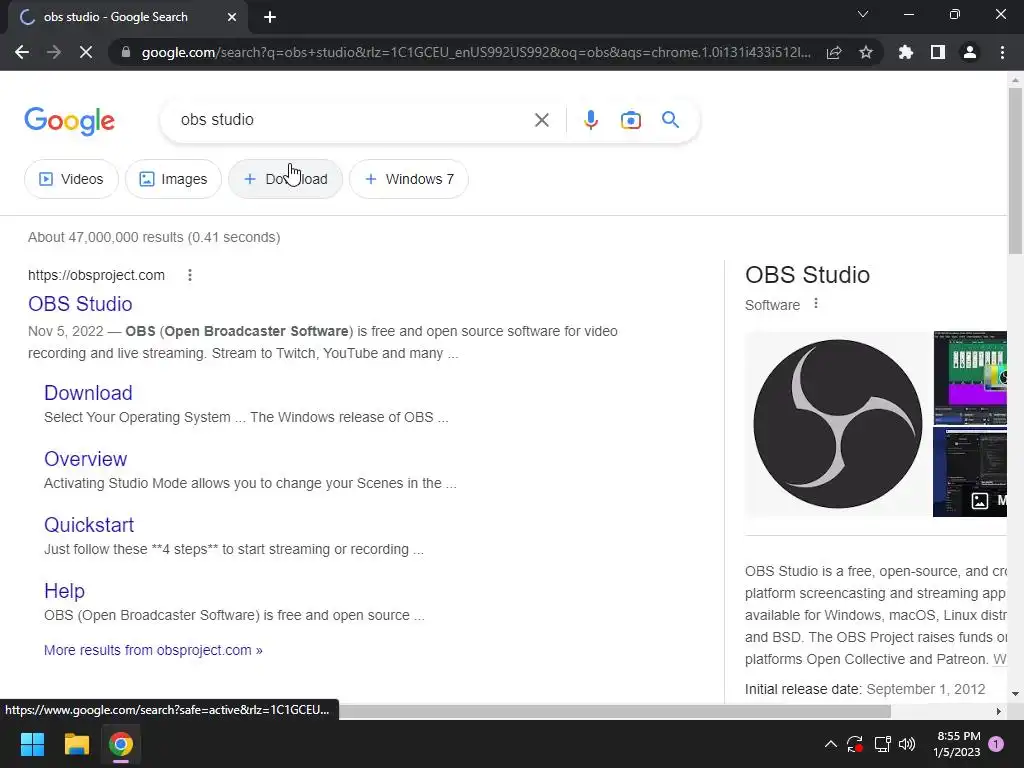The width and height of the screenshot is (1024, 768).
Task: Open the volume tray icon
Action: pos(907,744)
